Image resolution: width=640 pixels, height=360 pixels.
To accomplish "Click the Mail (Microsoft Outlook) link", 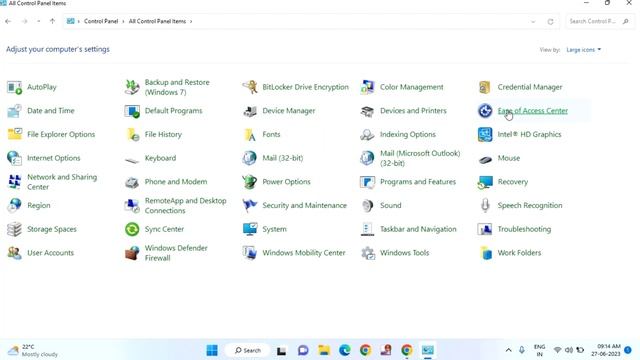I will coord(420,158).
